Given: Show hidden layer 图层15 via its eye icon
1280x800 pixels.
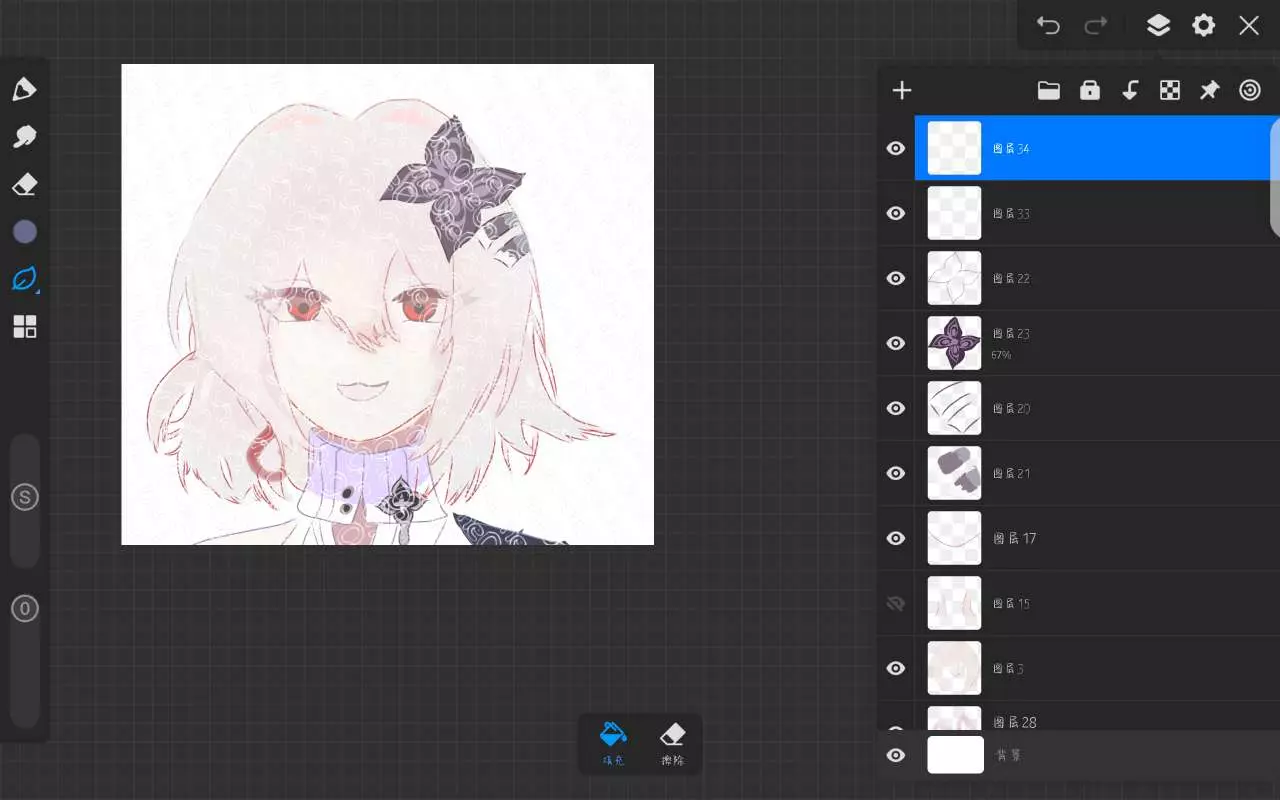Looking at the screenshot, I should [896, 603].
